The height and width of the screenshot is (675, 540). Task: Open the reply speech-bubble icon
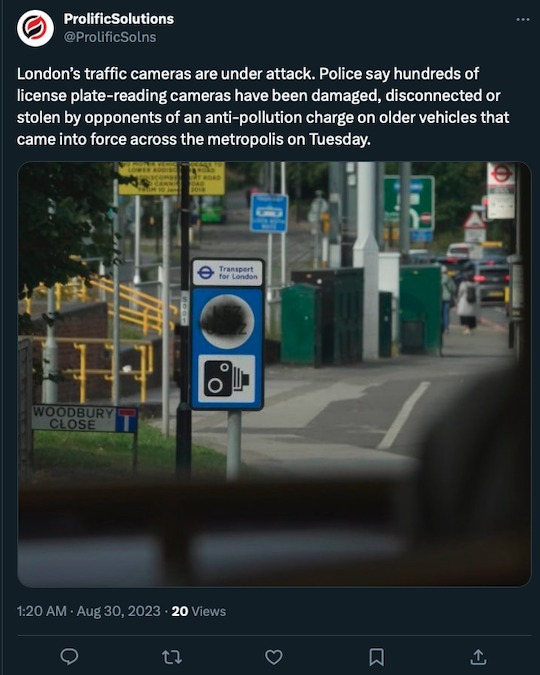point(69,657)
